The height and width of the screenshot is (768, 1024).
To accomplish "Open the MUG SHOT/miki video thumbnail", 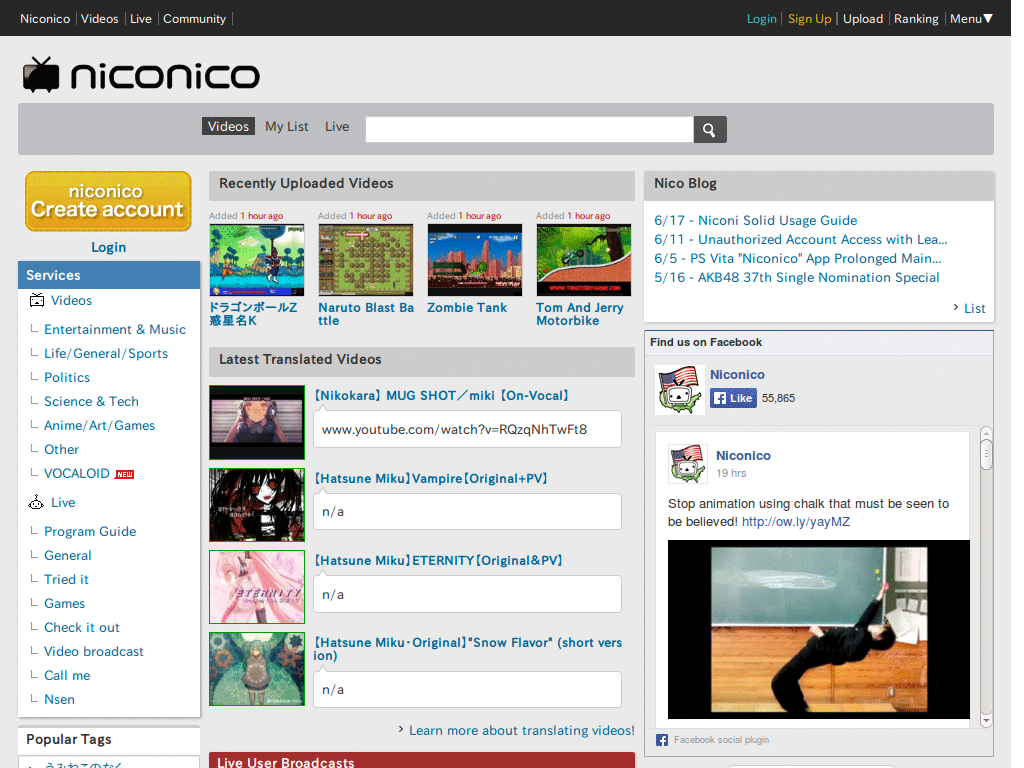I will [x=257, y=422].
